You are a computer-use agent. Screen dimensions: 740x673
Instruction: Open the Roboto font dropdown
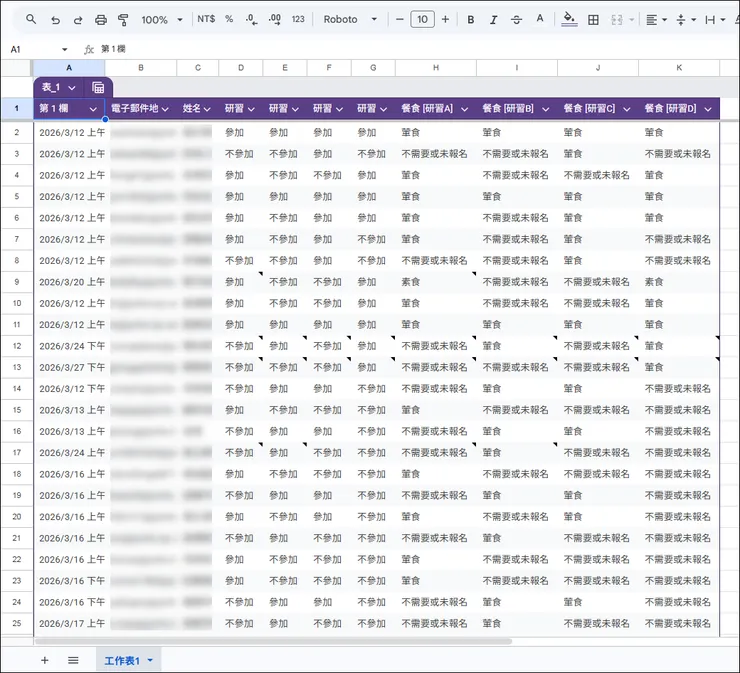350,19
